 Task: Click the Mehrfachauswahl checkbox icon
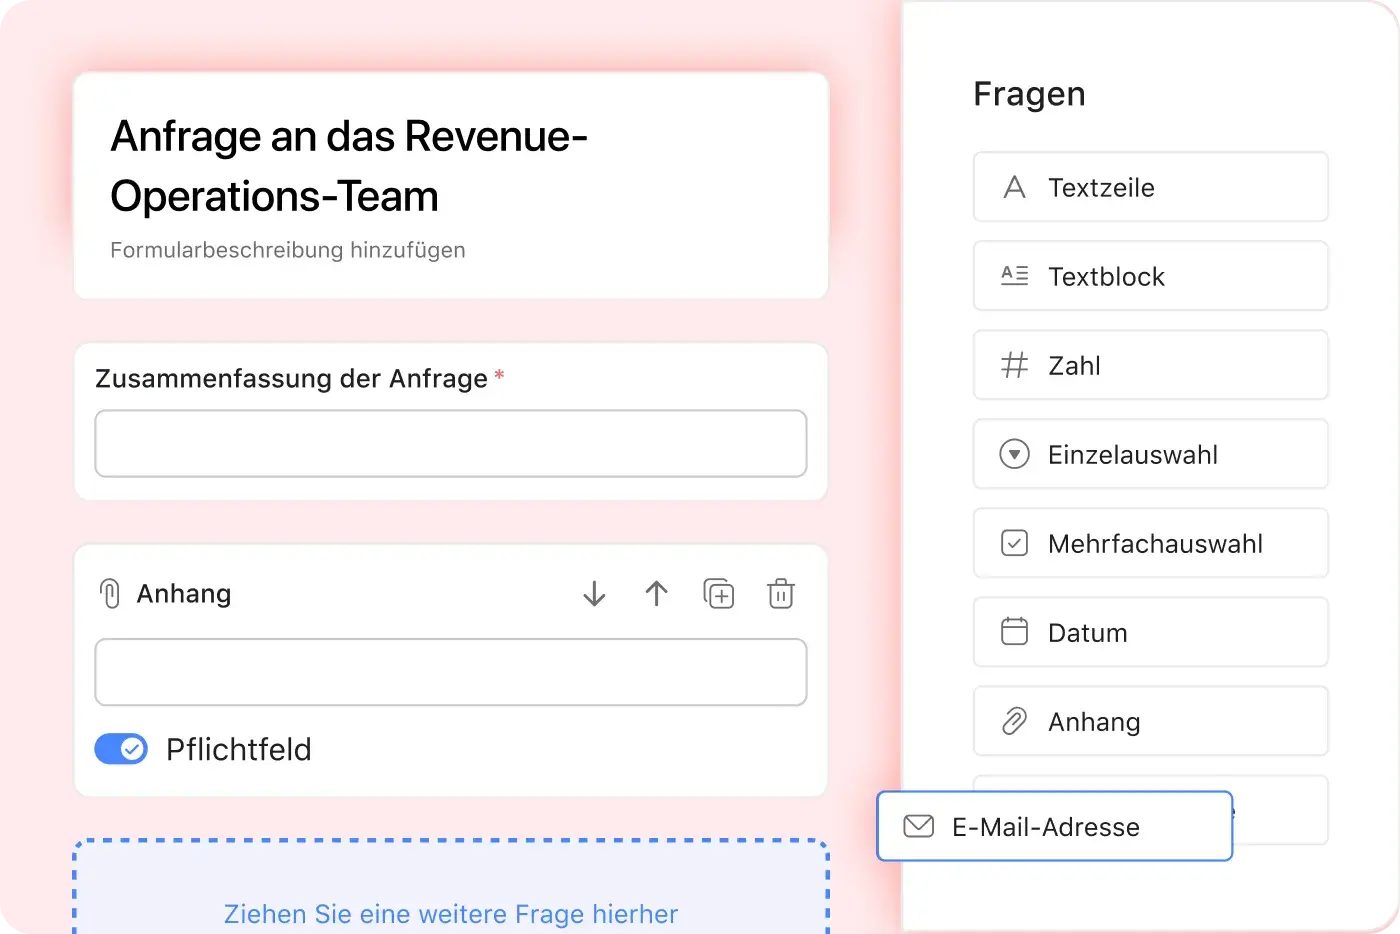click(x=1014, y=543)
